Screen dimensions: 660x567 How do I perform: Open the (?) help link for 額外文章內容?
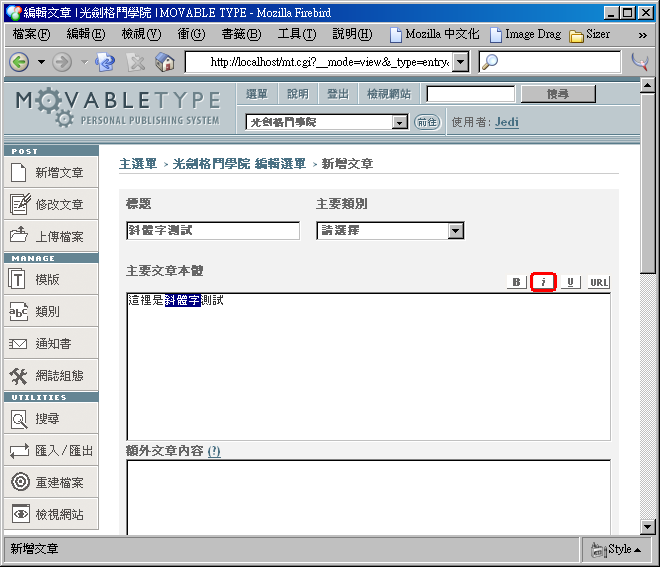pyautogui.click(x=214, y=451)
